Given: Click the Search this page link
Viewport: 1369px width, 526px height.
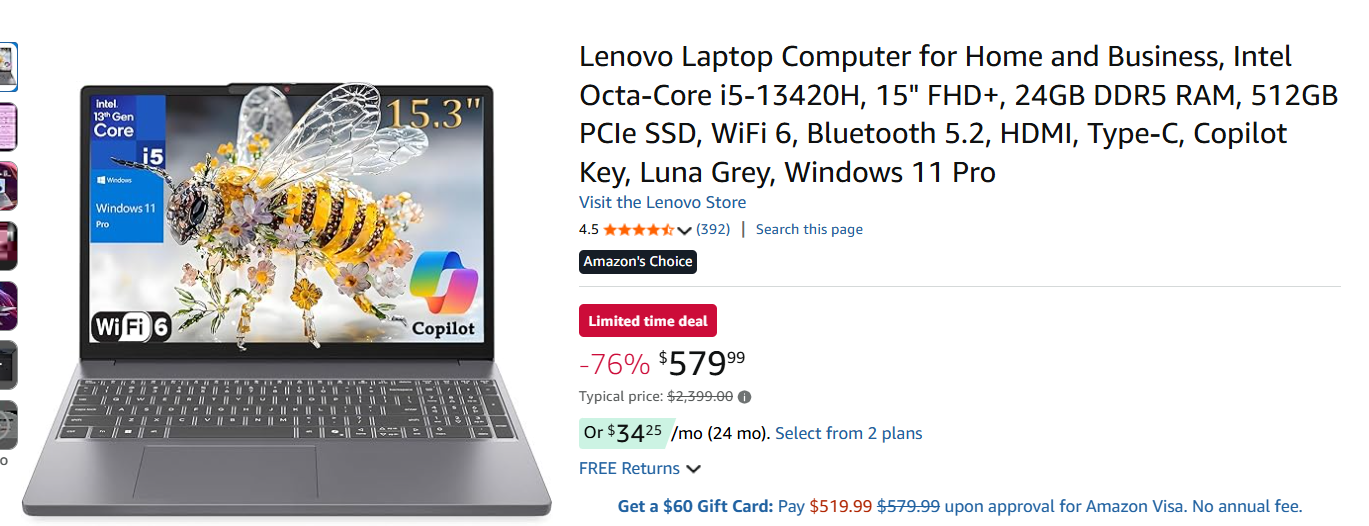Looking at the screenshot, I should coord(808,229).
